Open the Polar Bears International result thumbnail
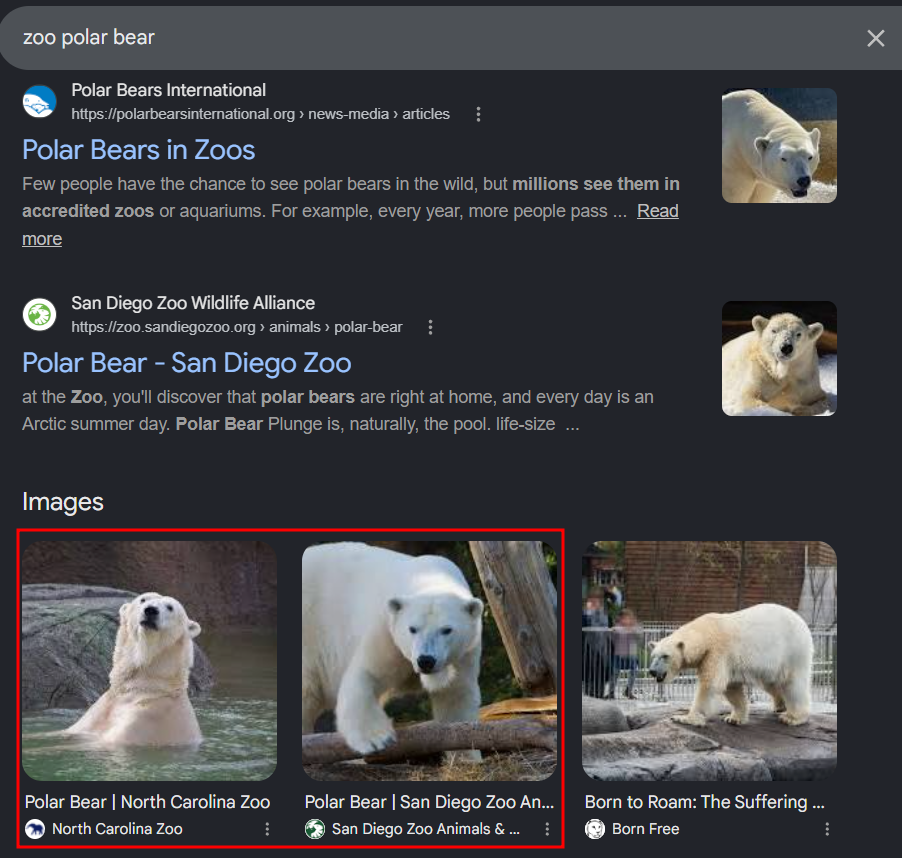This screenshot has width=902, height=858. (x=779, y=145)
